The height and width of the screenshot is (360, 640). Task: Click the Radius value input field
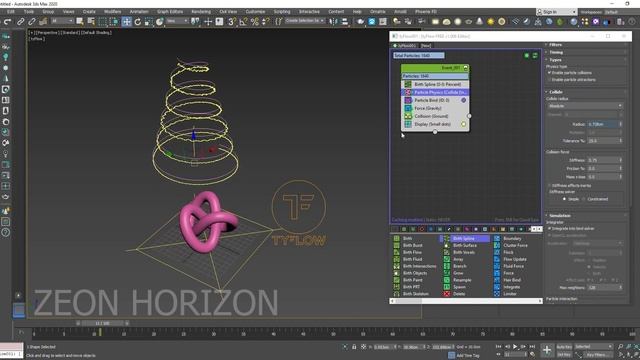(x=605, y=124)
